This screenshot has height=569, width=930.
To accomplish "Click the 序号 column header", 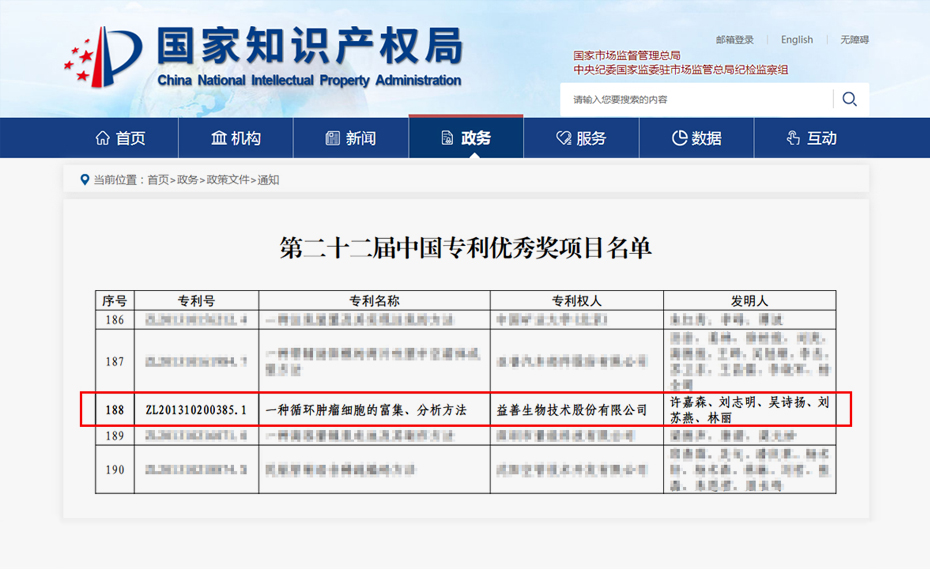I will (x=114, y=301).
